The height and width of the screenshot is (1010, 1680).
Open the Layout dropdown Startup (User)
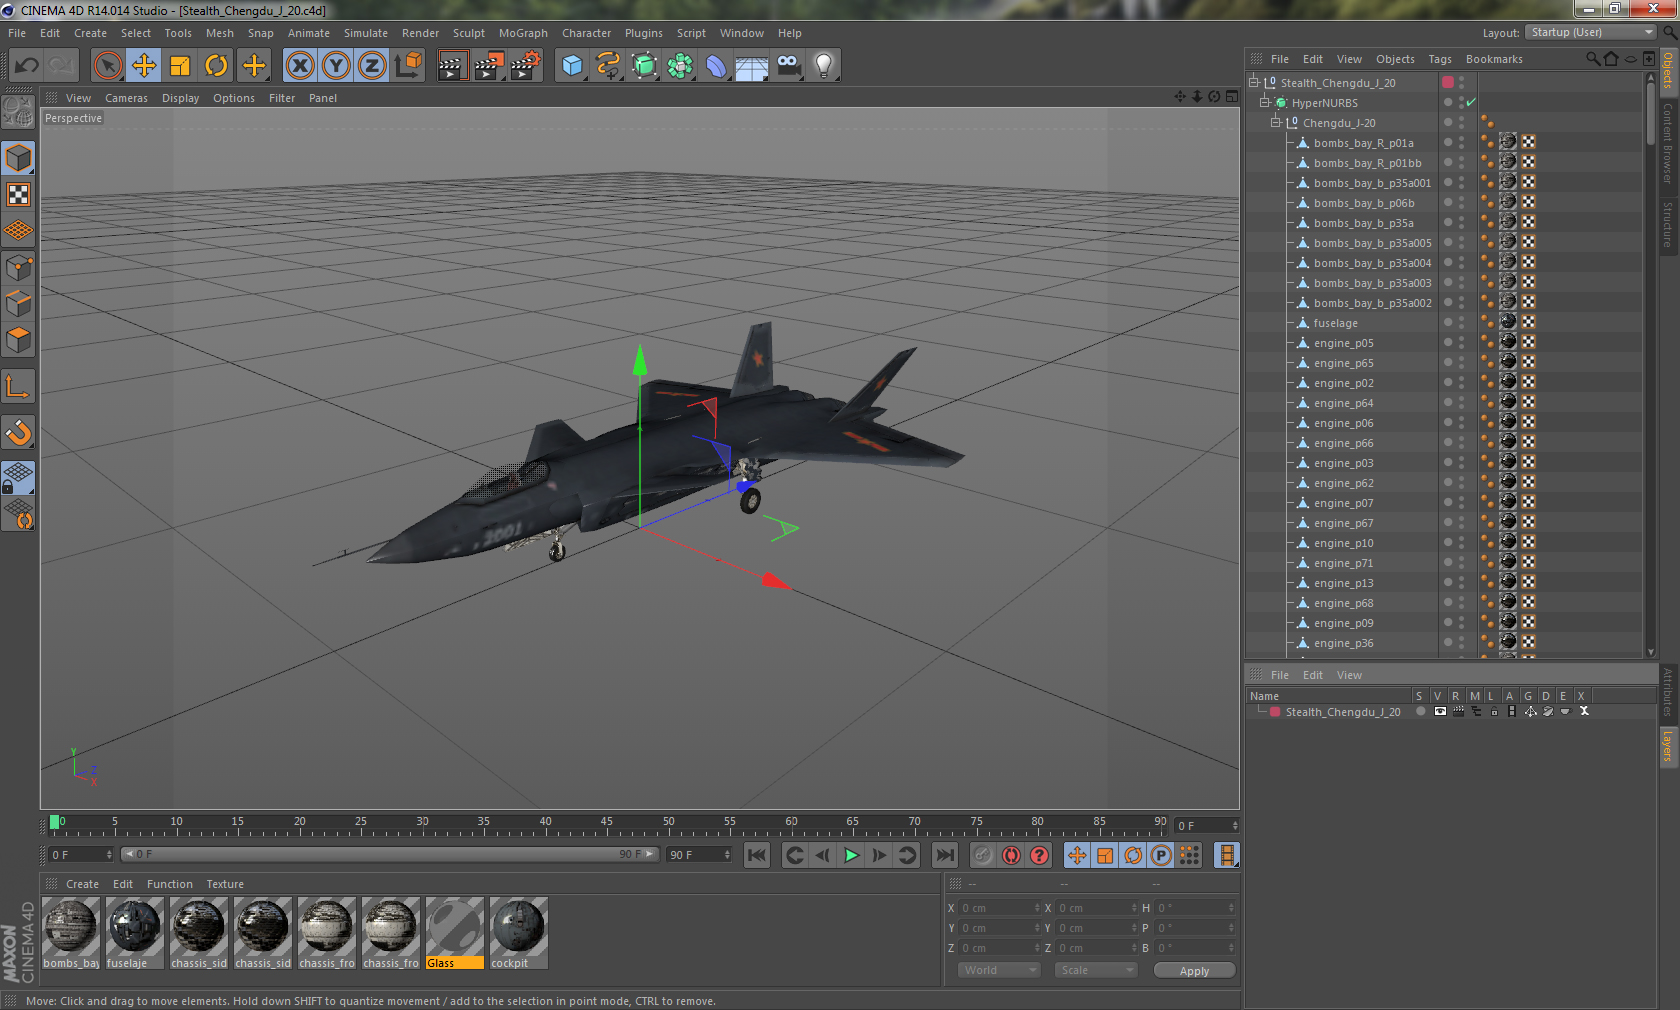click(x=1591, y=33)
